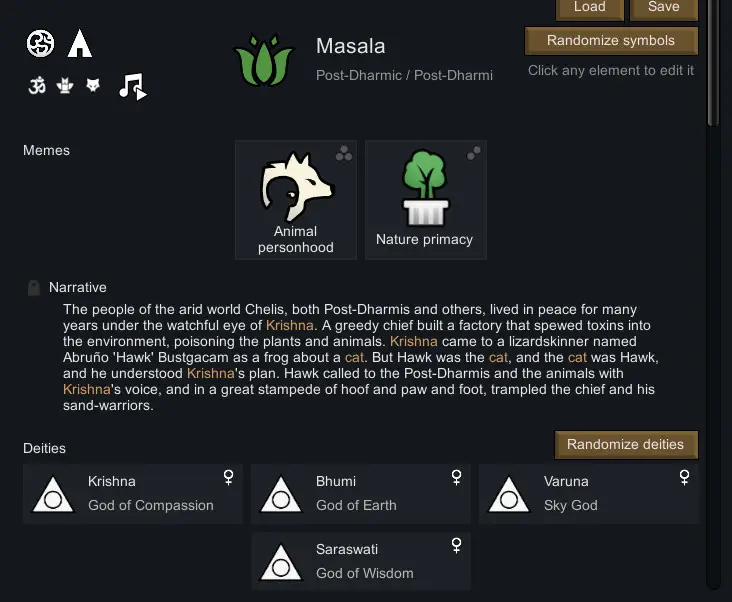Click the first Krishna link in narrative

289,325
